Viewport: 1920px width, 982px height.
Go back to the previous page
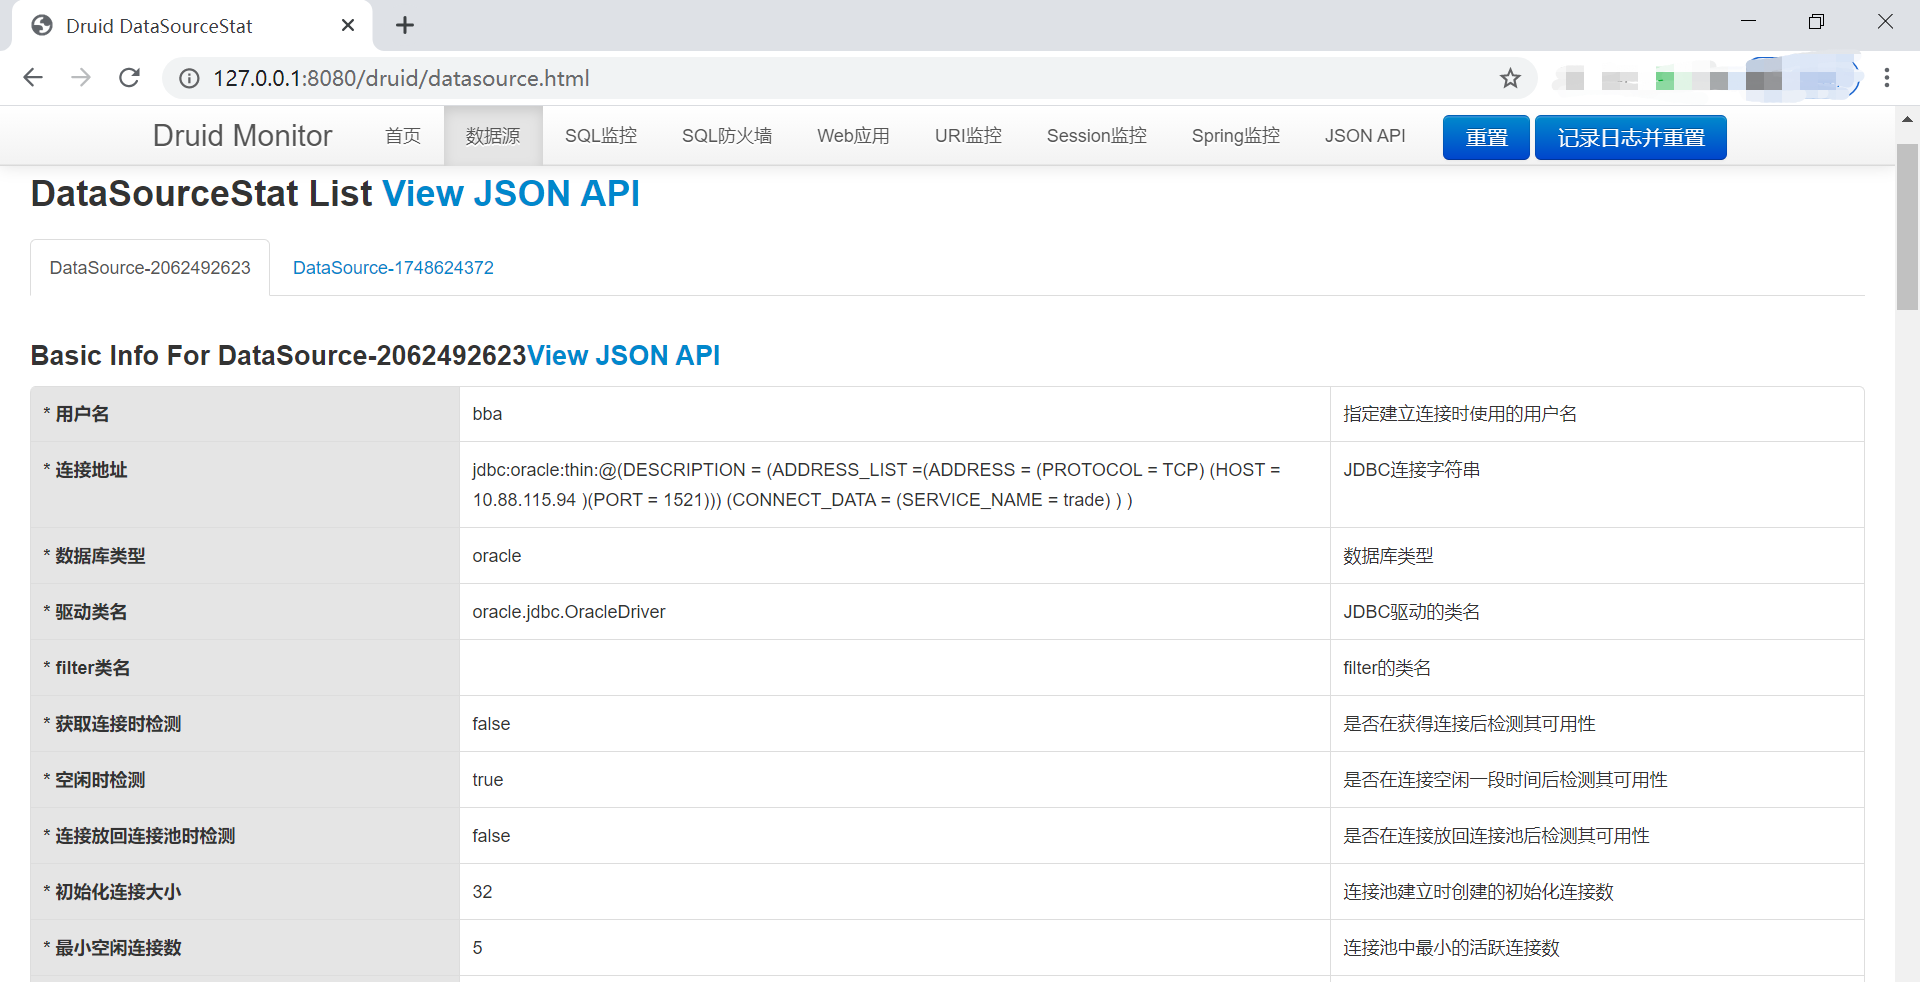point(33,78)
